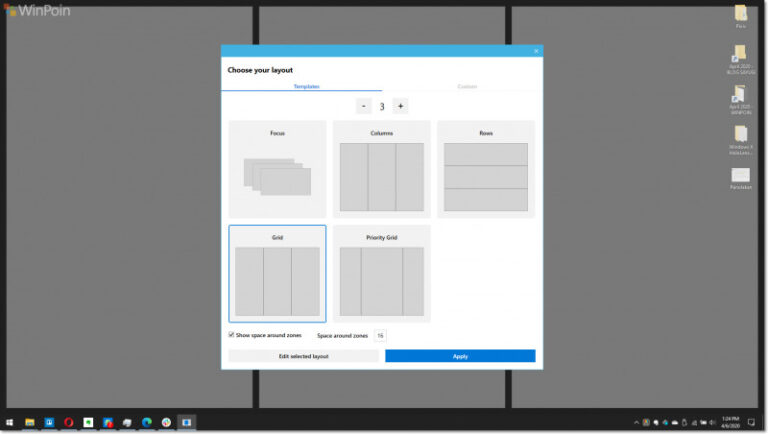The width and height of the screenshot is (768, 434).
Task: Select the bottom white desktop icon
Action: 741,179
